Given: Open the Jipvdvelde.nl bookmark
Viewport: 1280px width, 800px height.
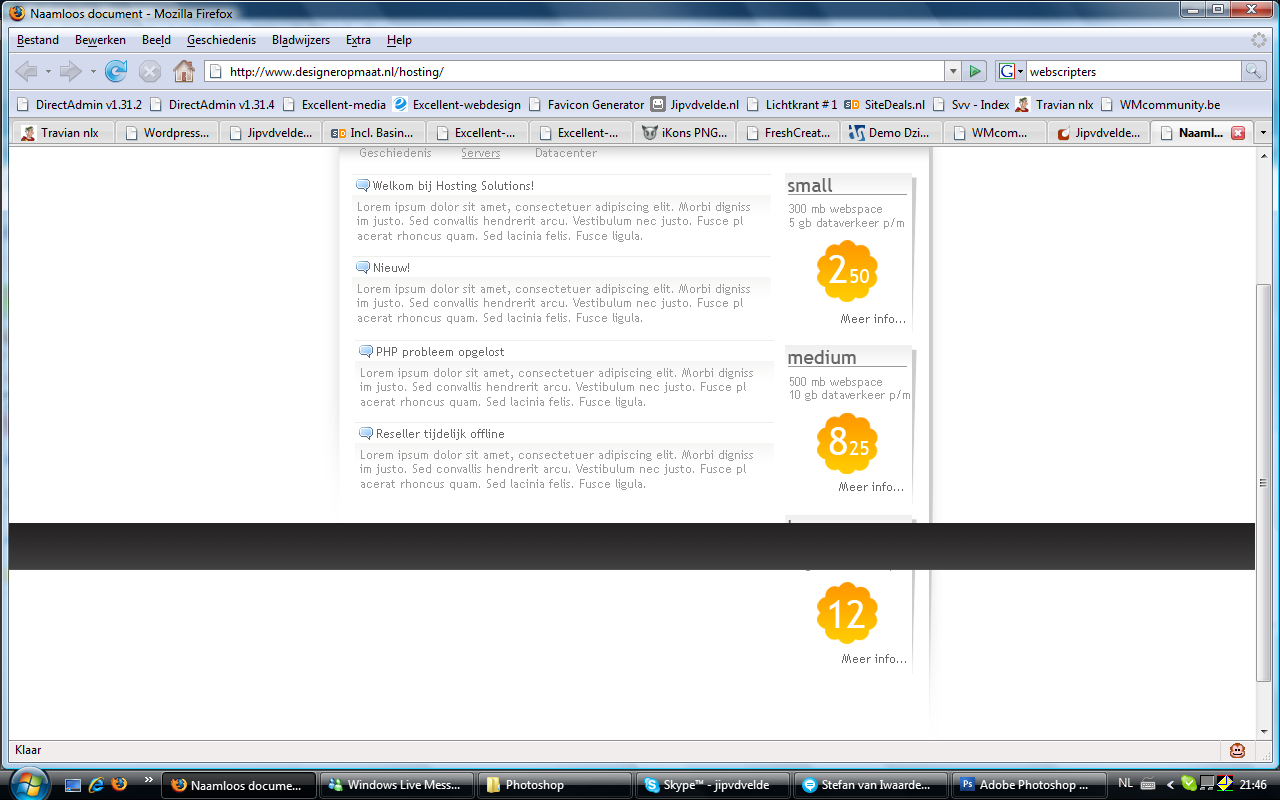Looking at the screenshot, I should (x=696, y=104).
